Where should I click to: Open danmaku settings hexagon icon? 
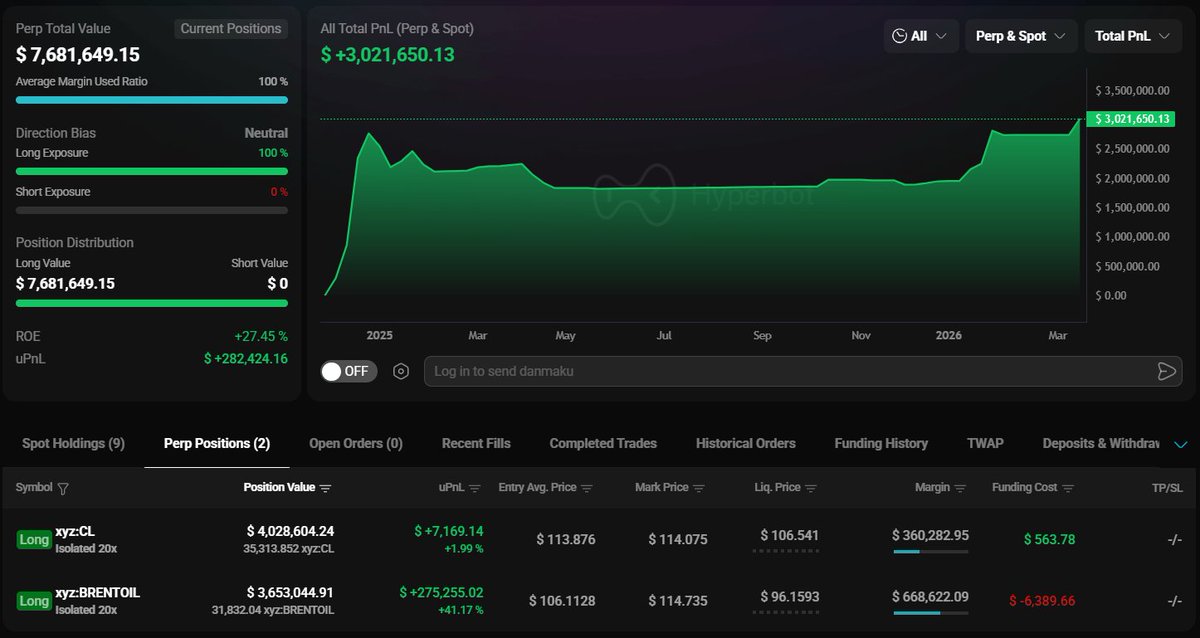[x=401, y=371]
